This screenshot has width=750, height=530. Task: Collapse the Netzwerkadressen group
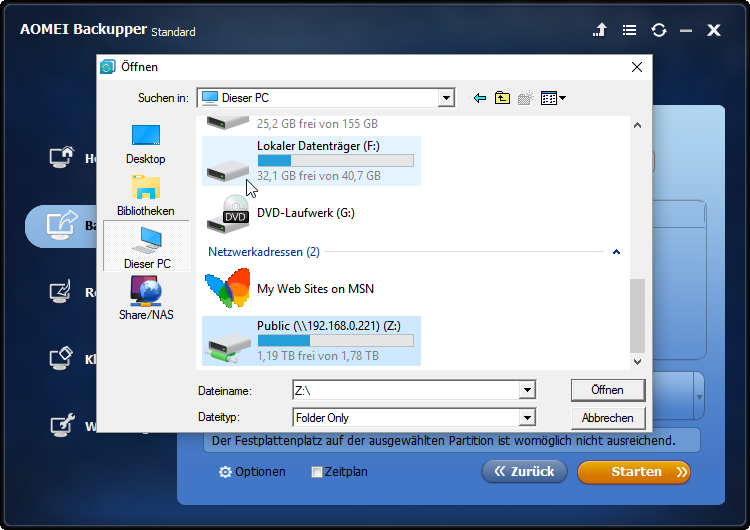(617, 252)
